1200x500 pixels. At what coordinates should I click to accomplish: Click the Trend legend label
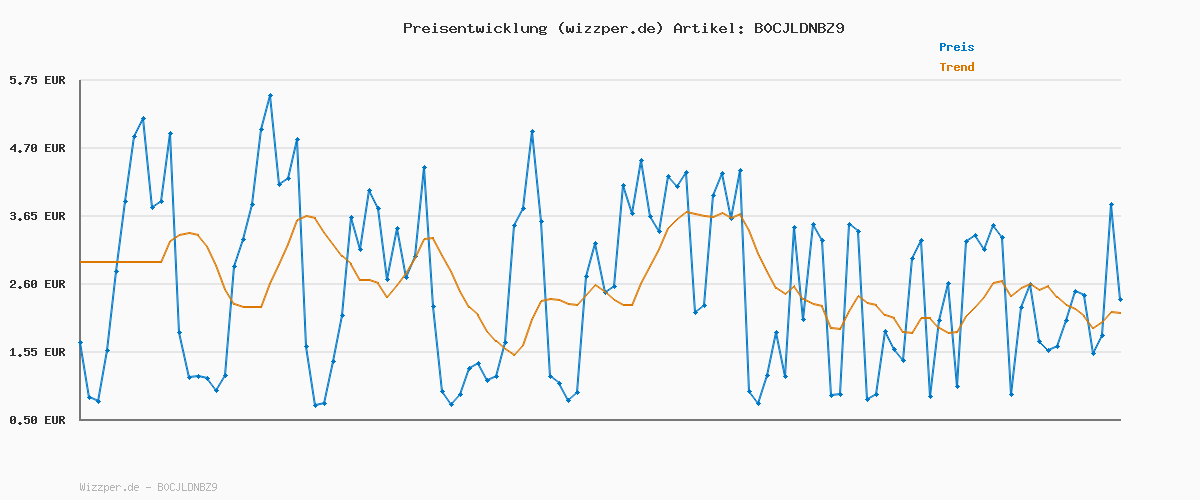pyautogui.click(x=956, y=67)
